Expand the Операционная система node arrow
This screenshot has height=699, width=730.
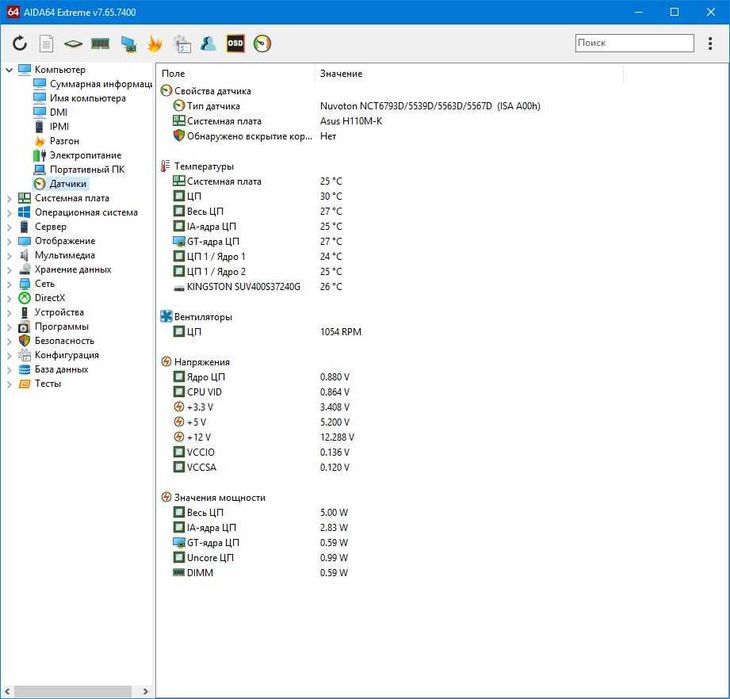tap(9, 213)
